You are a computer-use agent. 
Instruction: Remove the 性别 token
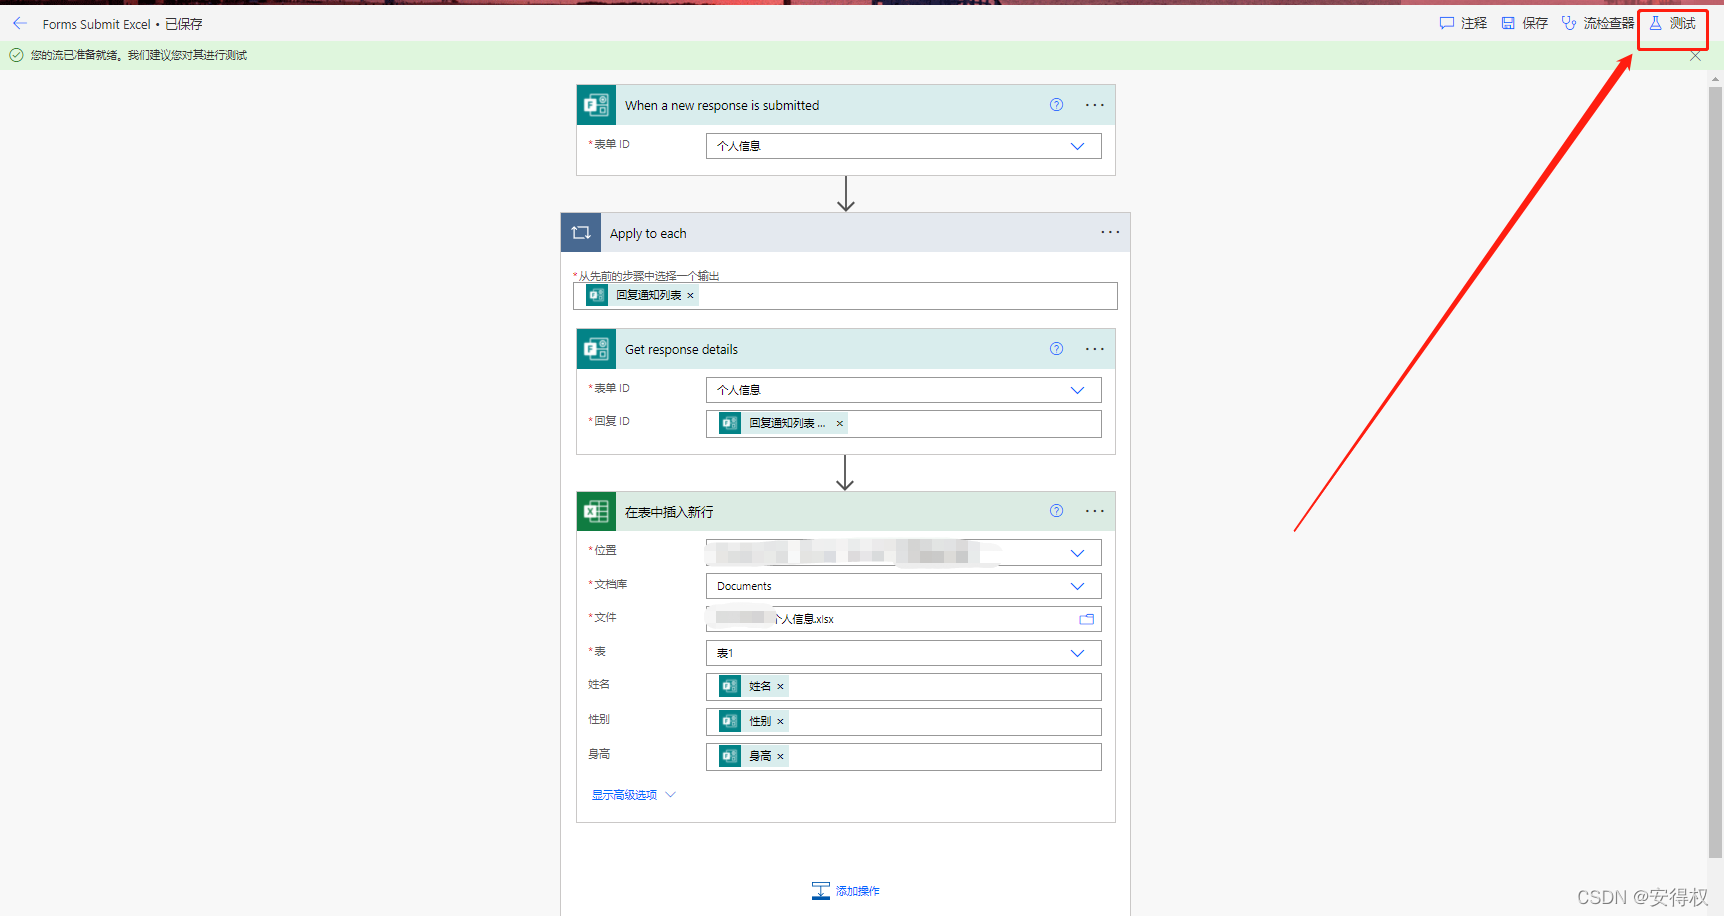pyautogui.click(x=780, y=721)
